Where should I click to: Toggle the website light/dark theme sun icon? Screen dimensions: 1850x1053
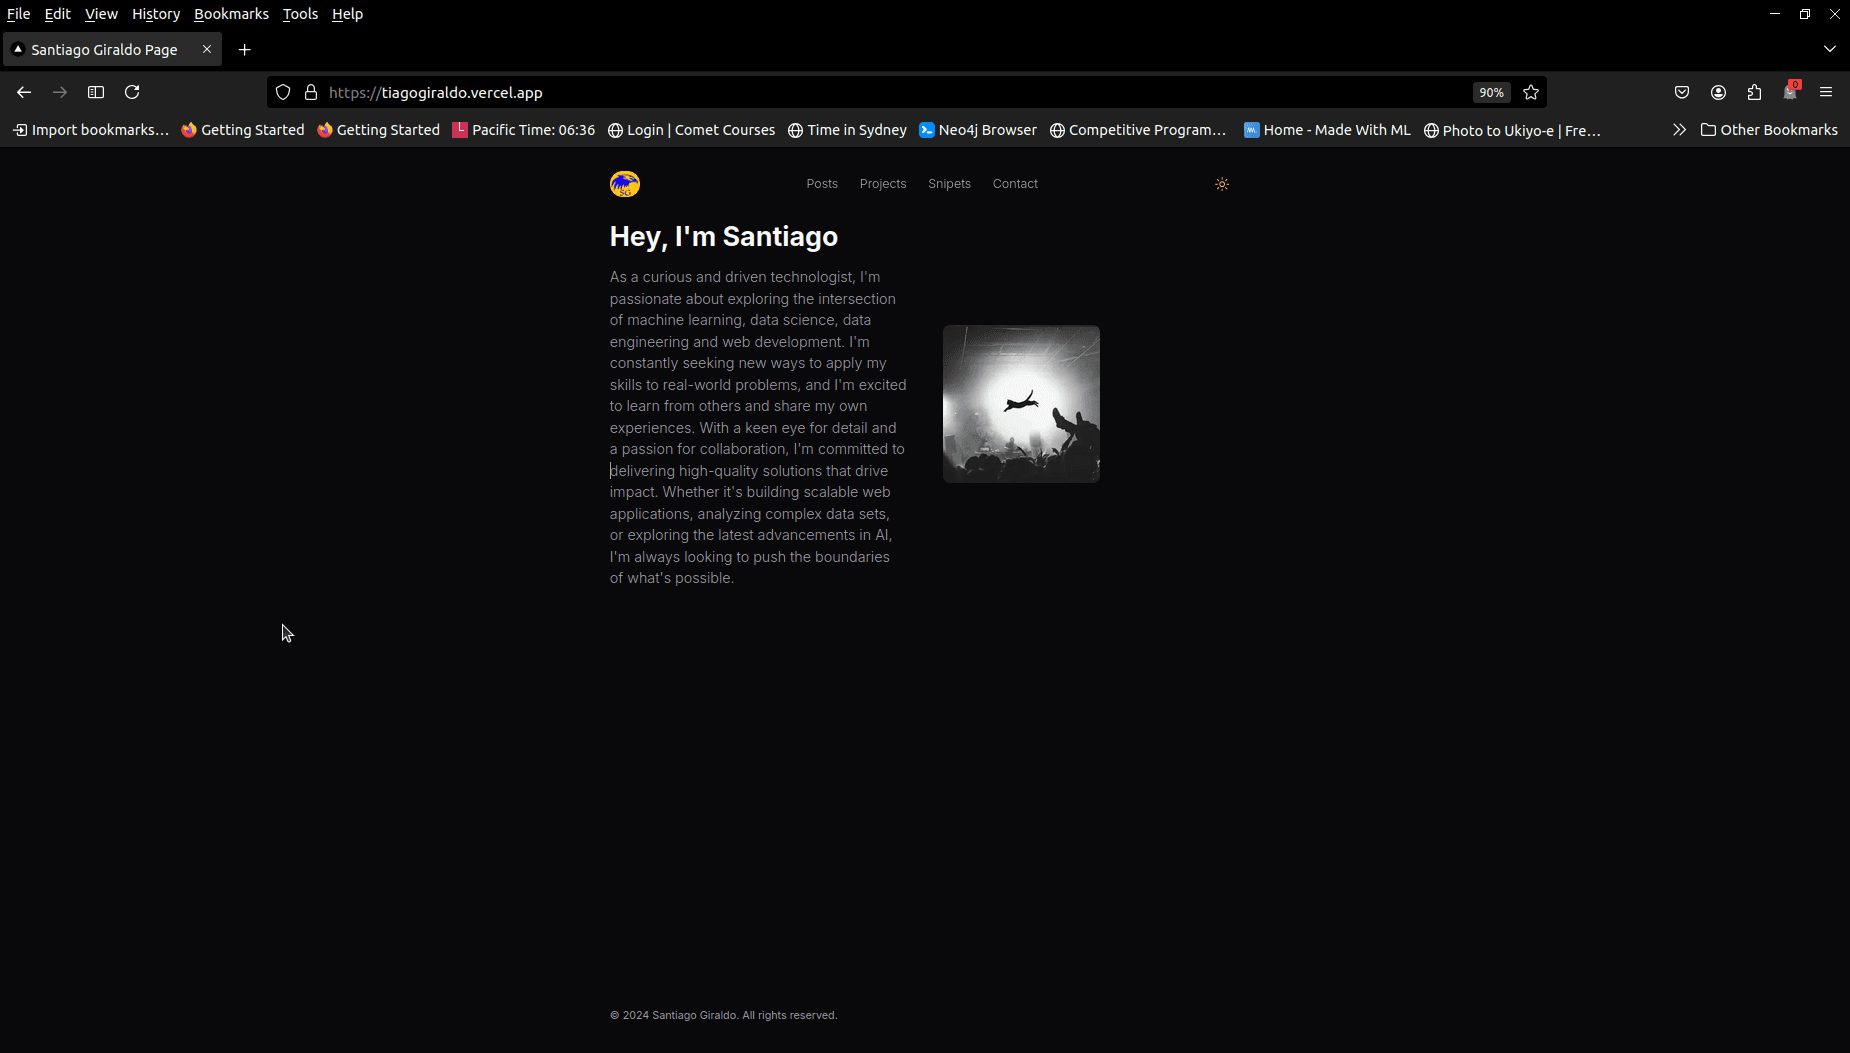point(1221,184)
